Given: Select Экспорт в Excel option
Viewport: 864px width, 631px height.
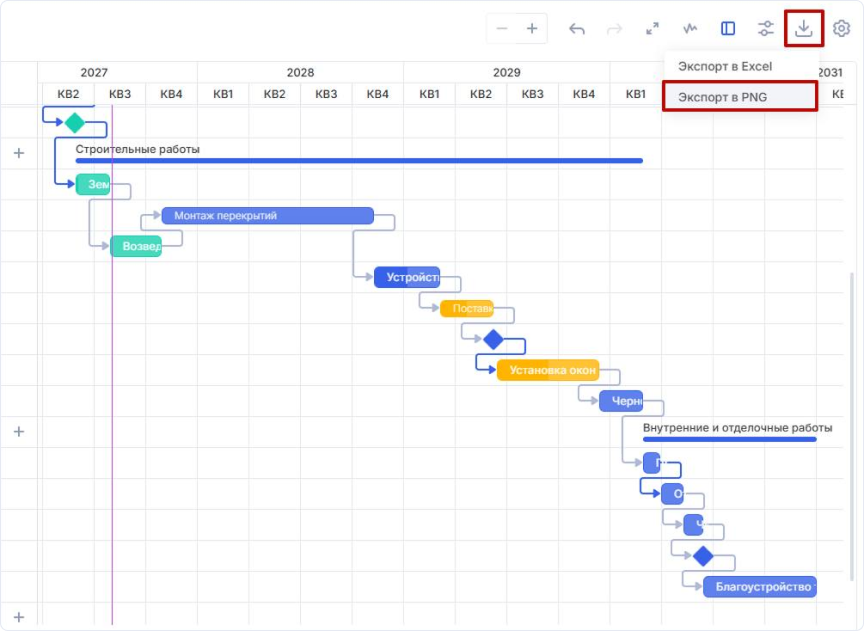Looking at the screenshot, I should [x=725, y=66].
